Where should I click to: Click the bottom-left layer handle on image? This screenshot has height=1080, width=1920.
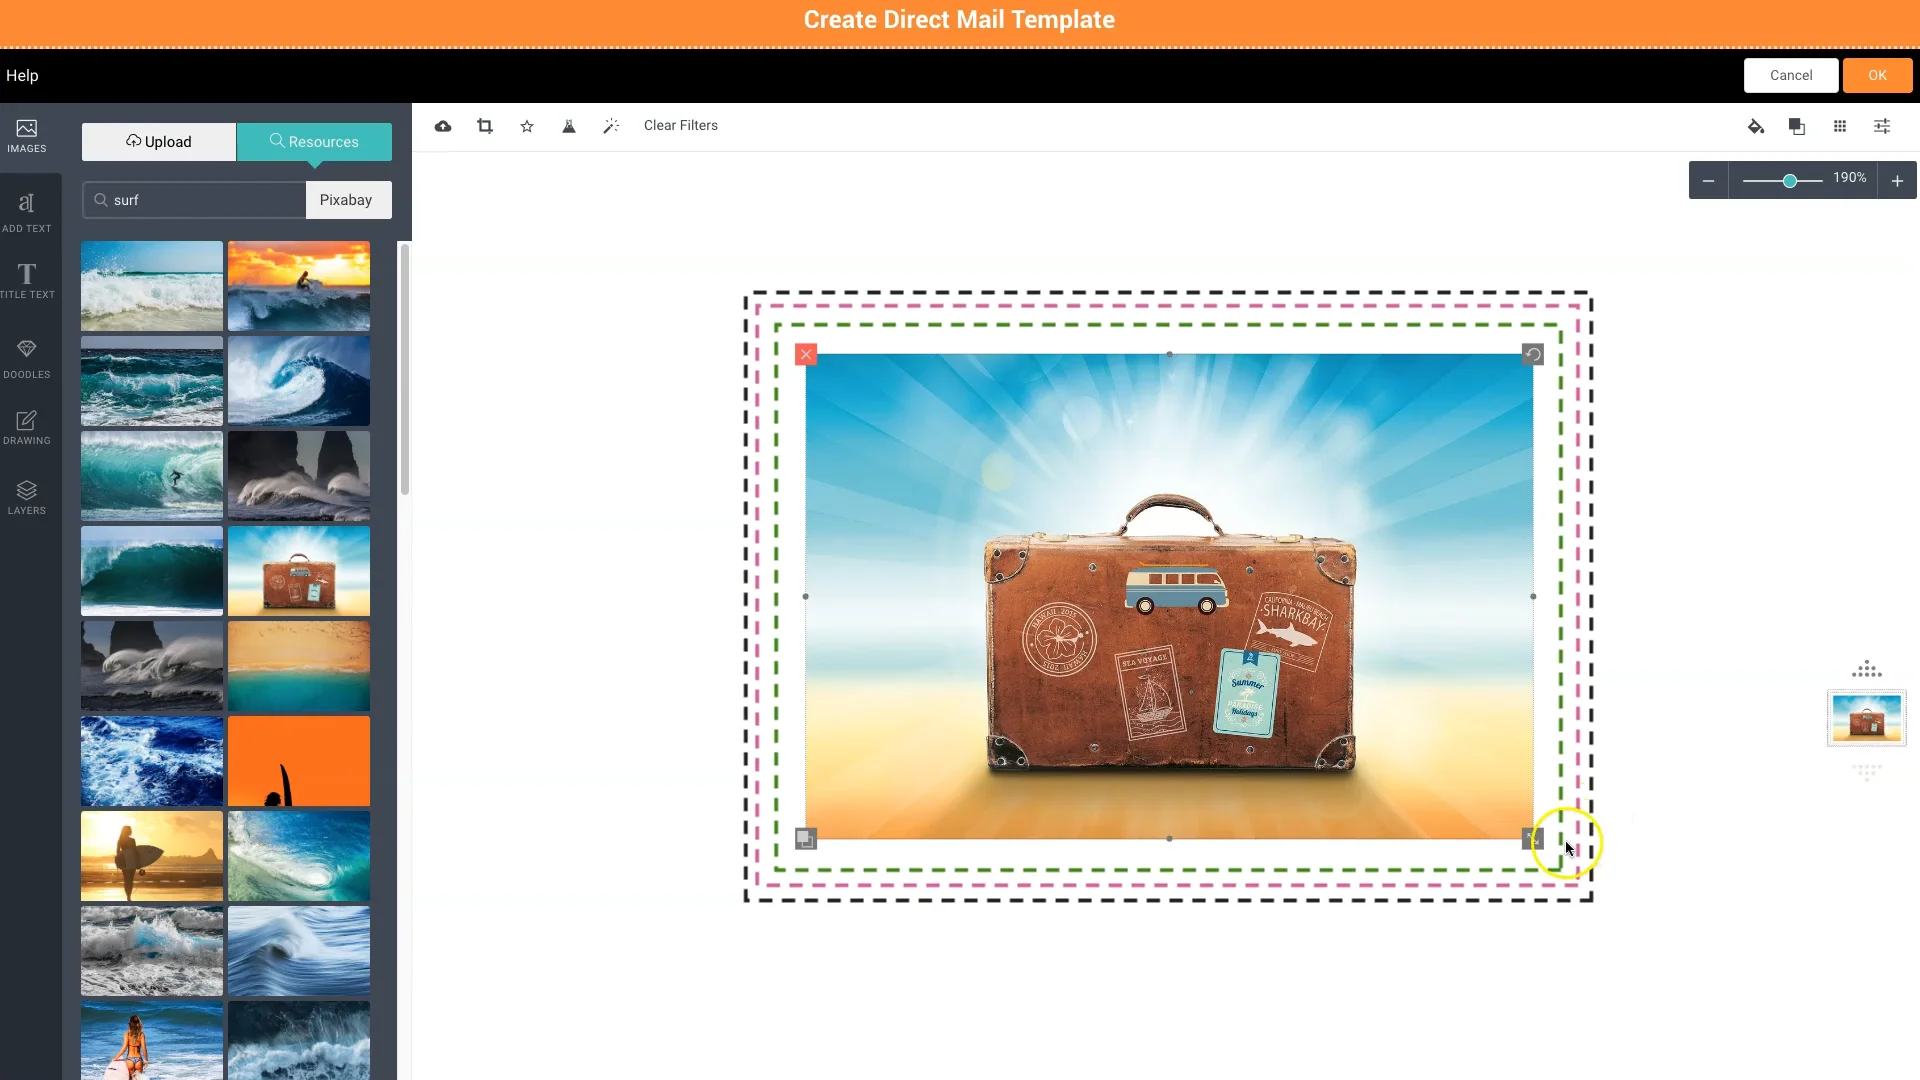point(806,839)
